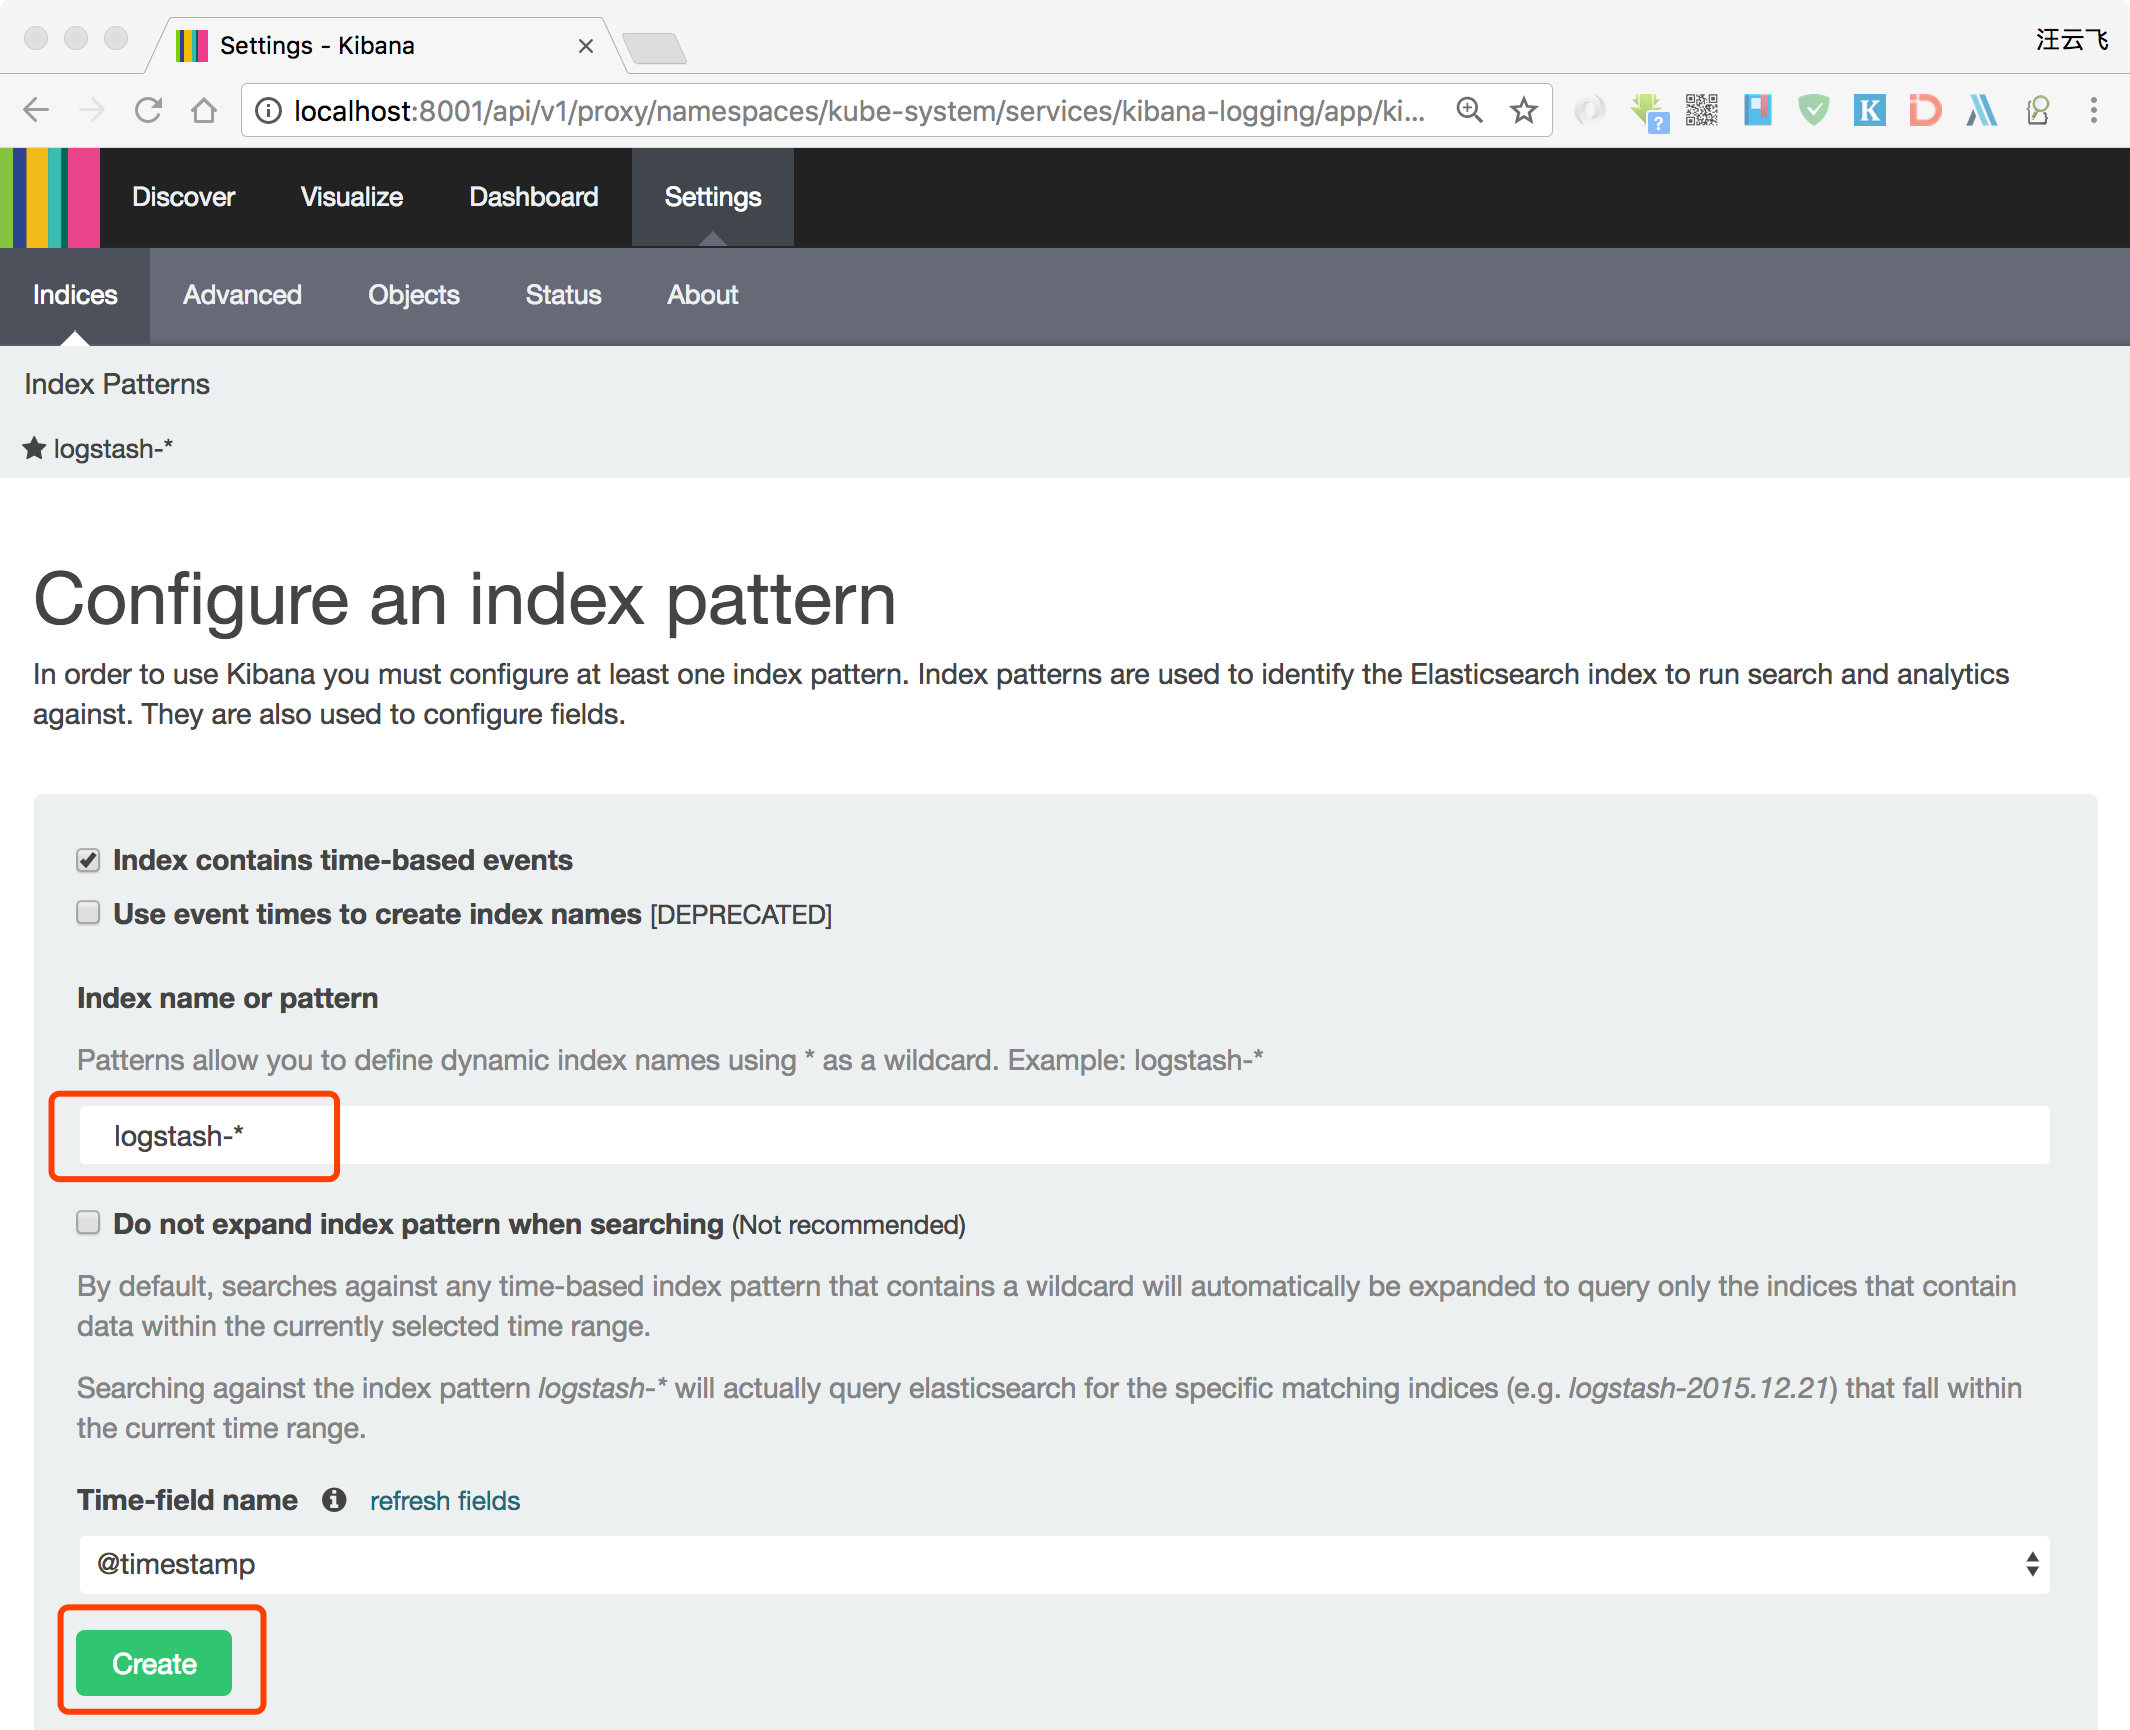
Task: Uncheck Index contains time-based events
Action: coord(88,860)
